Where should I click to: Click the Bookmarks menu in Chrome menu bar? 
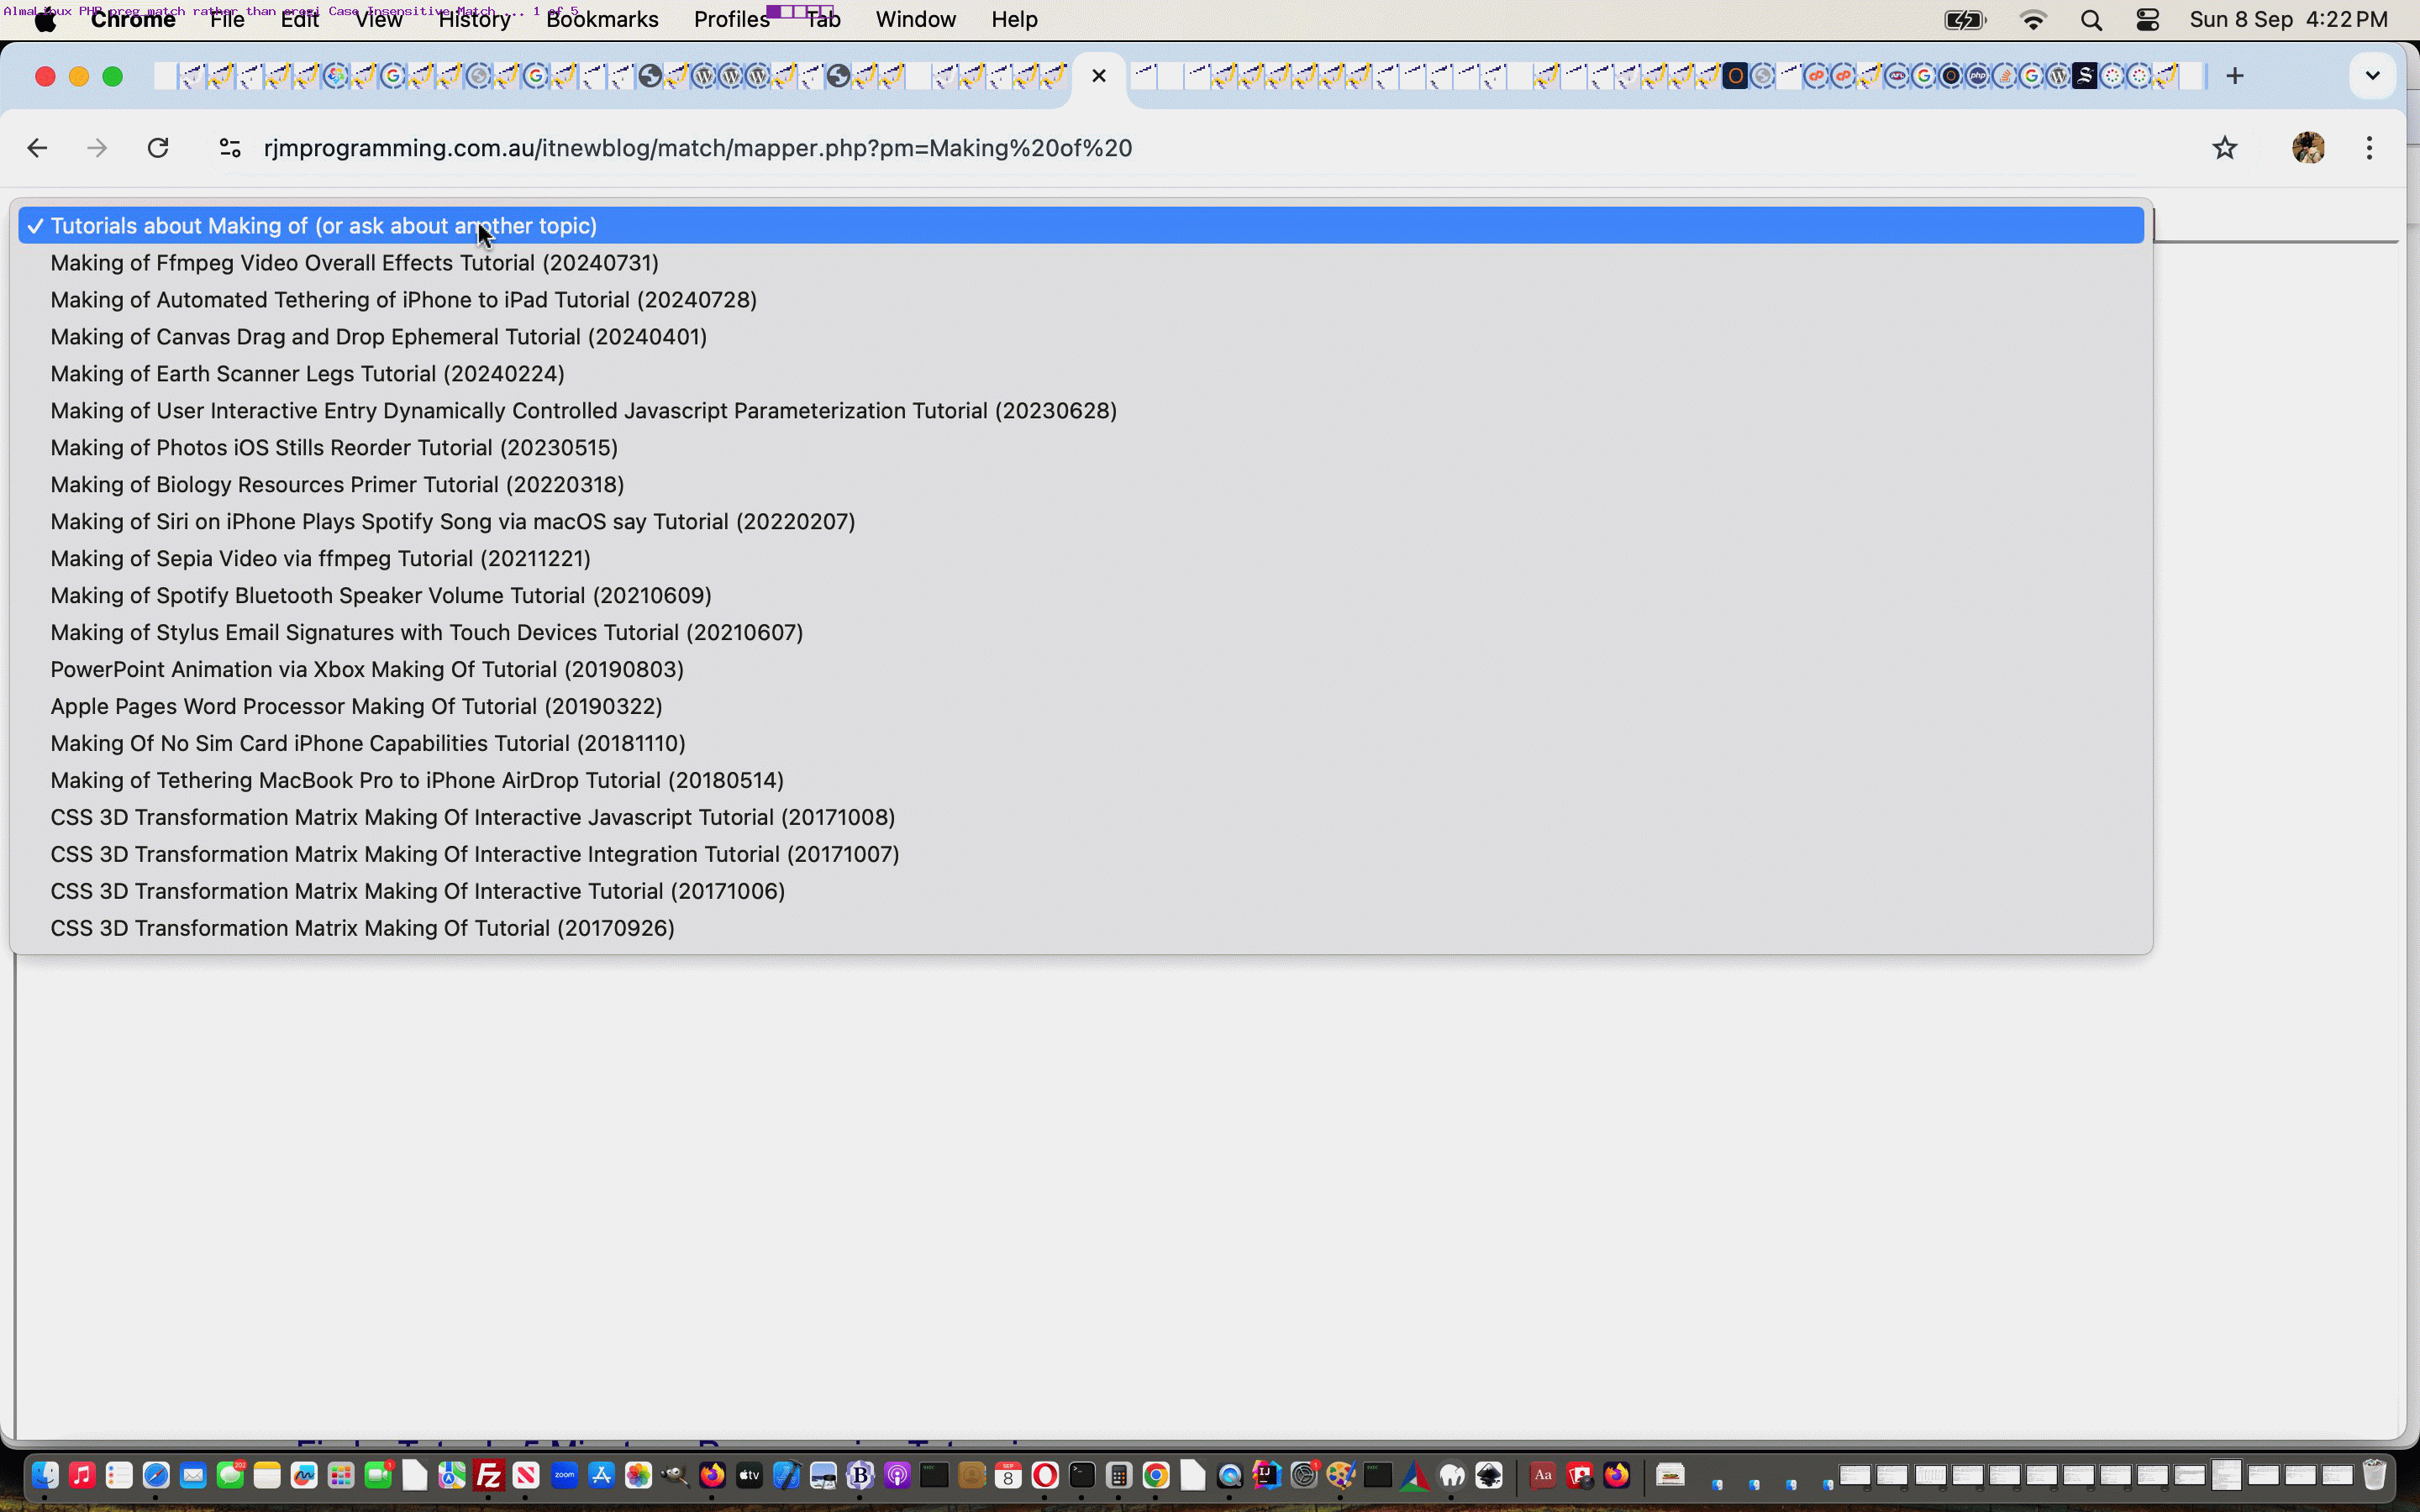click(599, 19)
